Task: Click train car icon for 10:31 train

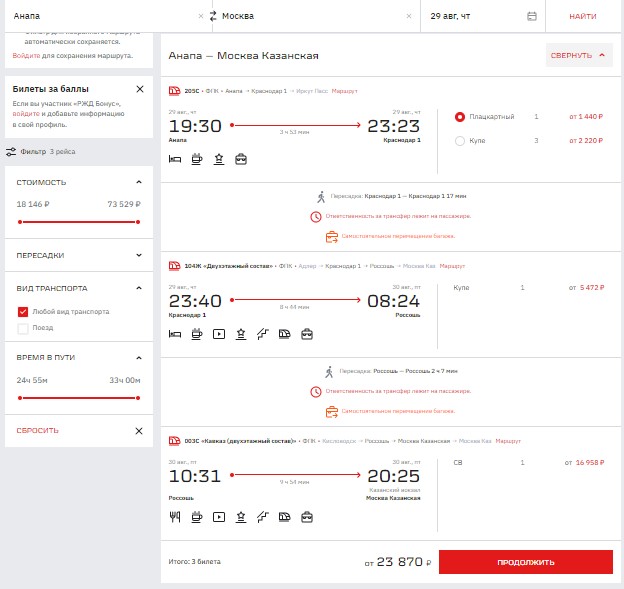Action: coord(285,517)
